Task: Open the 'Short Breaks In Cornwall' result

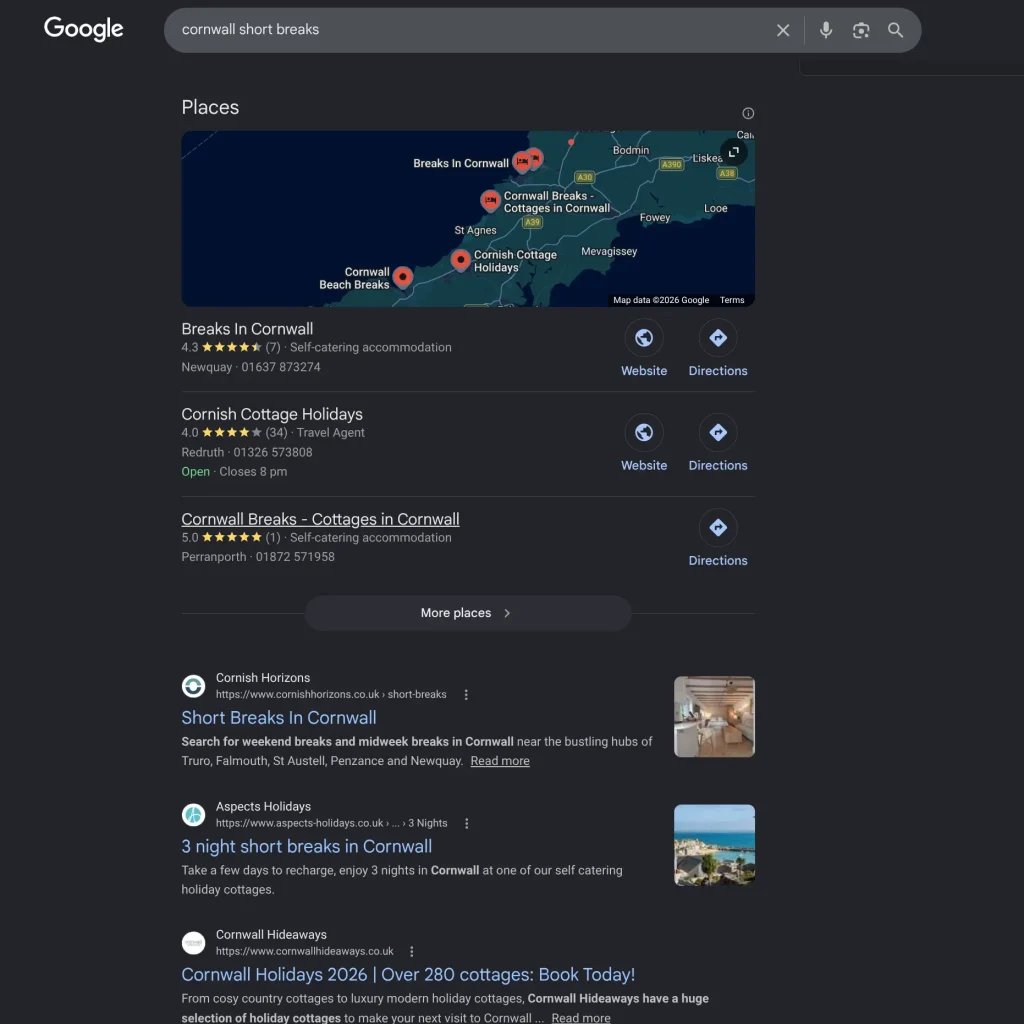Action: [279, 718]
